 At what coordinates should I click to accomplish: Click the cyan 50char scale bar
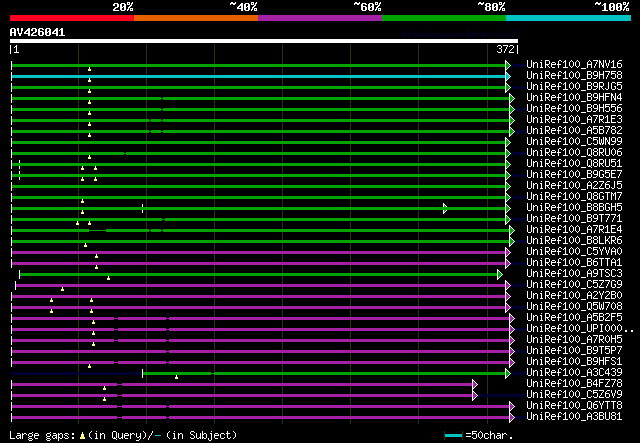[x=454, y=436]
